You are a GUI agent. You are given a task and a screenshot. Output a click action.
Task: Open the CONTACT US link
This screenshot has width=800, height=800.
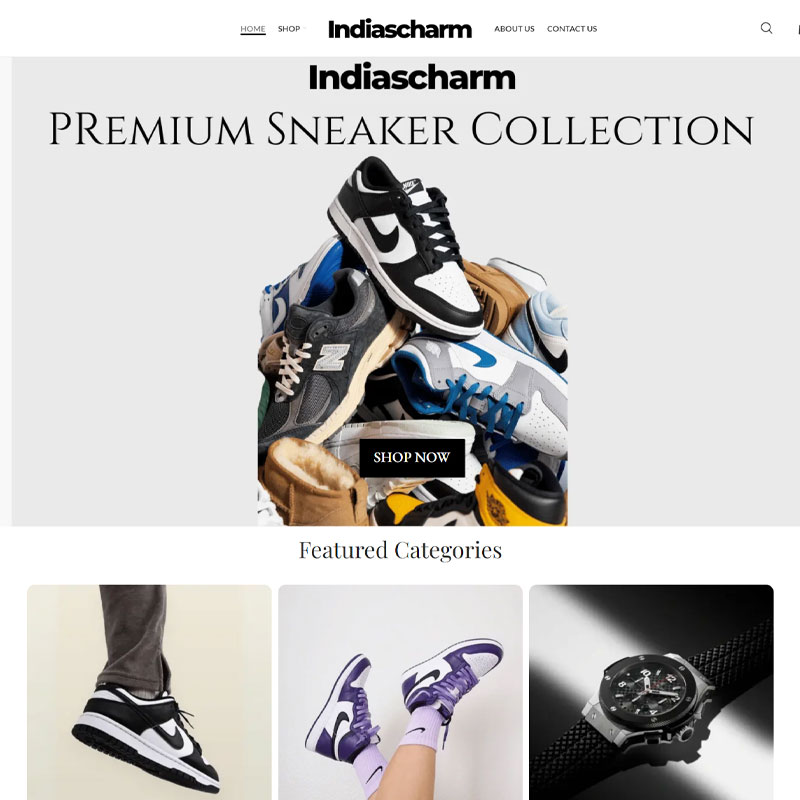click(x=572, y=29)
